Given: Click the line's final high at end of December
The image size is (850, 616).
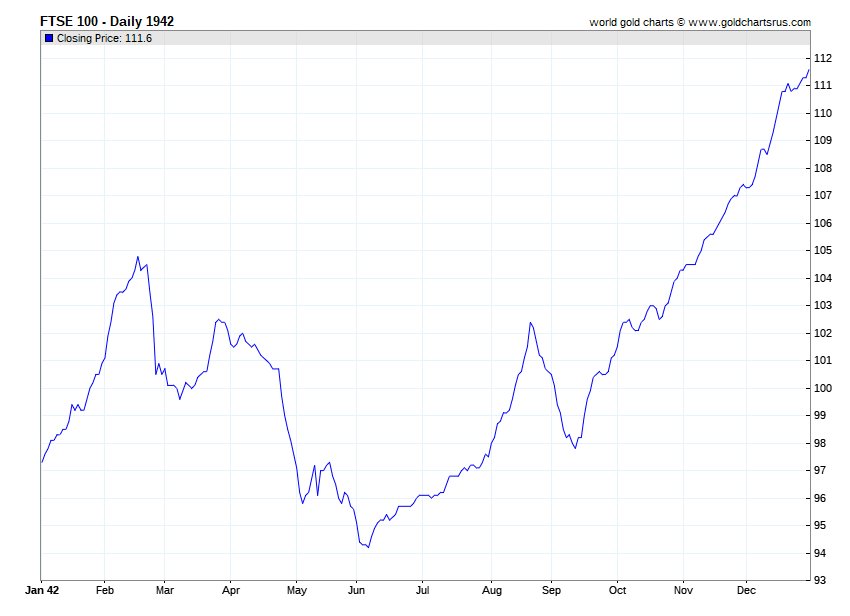Looking at the screenshot, I should point(809,68).
